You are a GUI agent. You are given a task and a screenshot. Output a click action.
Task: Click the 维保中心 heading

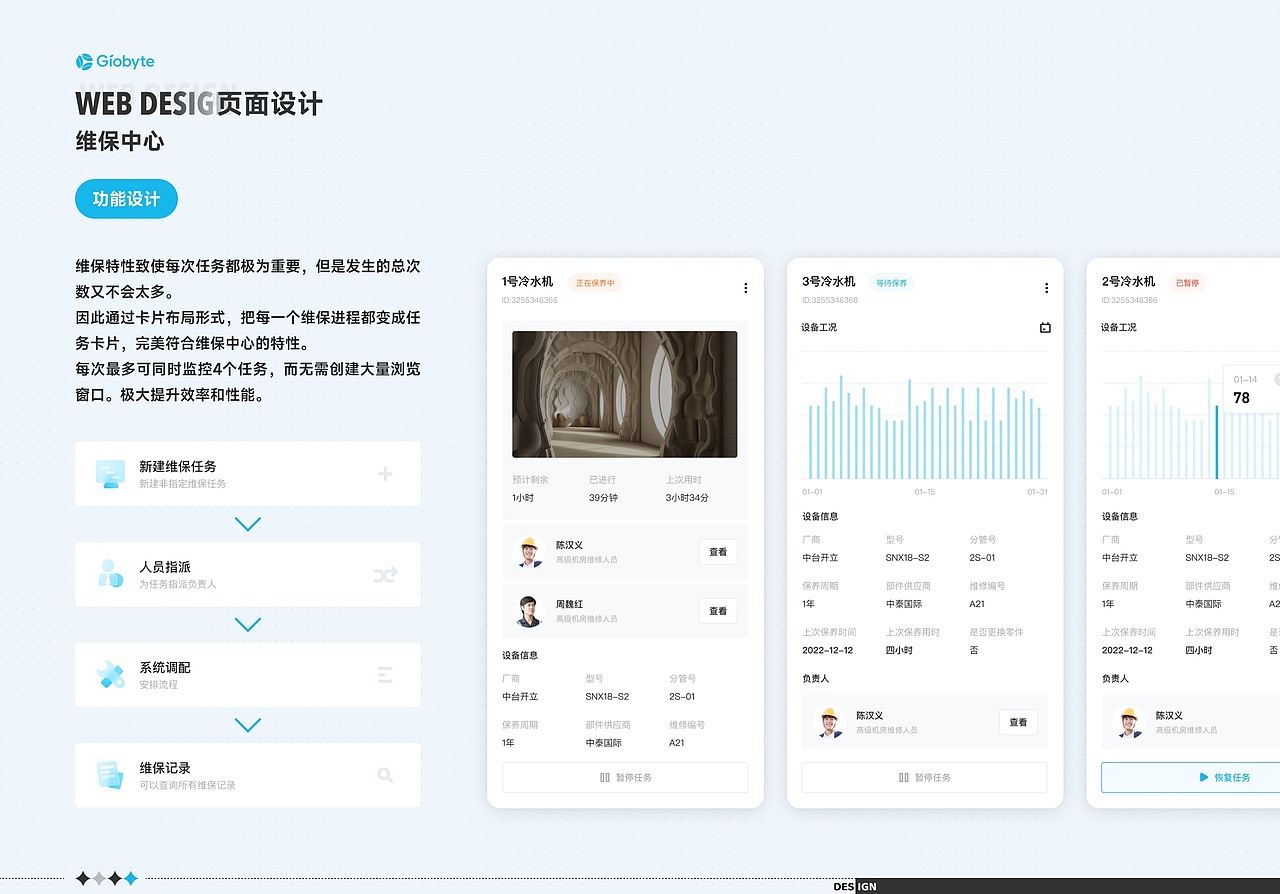pos(119,141)
